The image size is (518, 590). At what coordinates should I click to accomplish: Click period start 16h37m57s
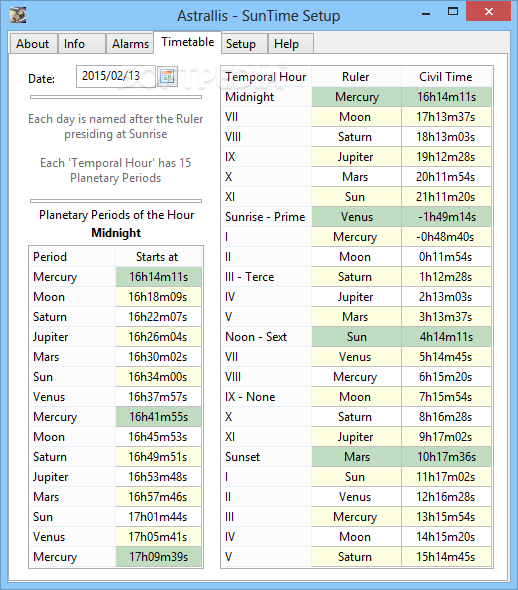point(158,397)
